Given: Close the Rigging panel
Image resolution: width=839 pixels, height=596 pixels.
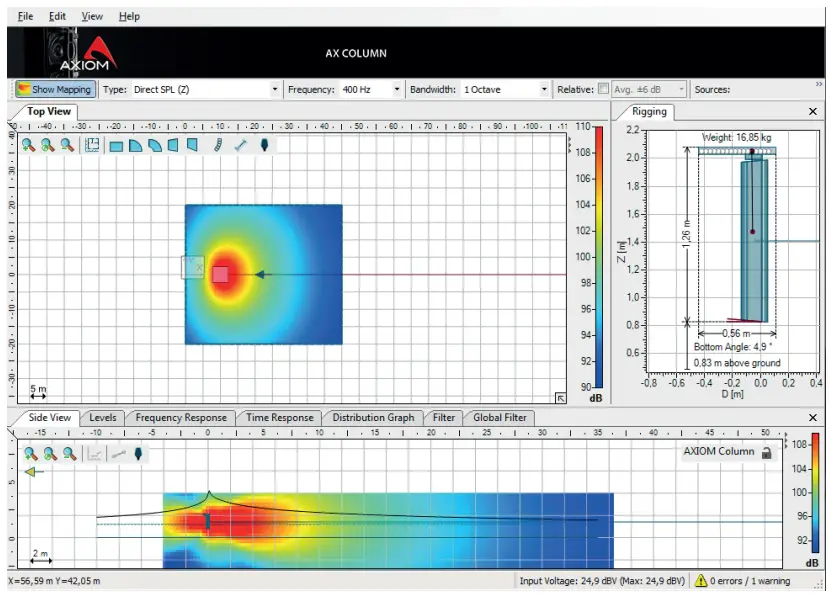Looking at the screenshot, I should [x=813, y=111].
